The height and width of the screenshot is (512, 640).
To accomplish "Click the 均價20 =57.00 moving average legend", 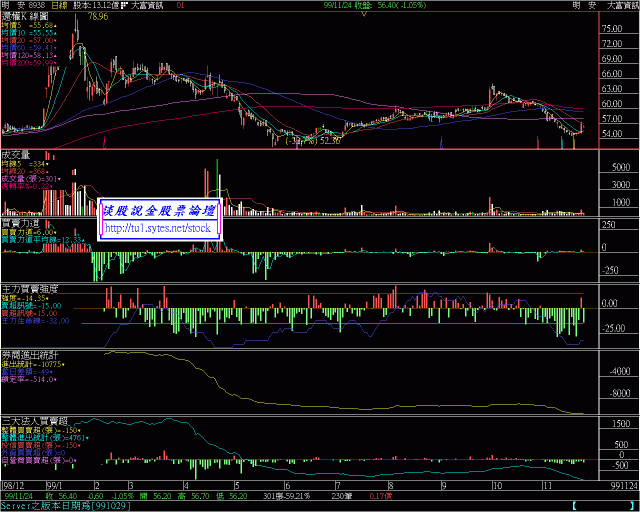I will coord(29,40).
